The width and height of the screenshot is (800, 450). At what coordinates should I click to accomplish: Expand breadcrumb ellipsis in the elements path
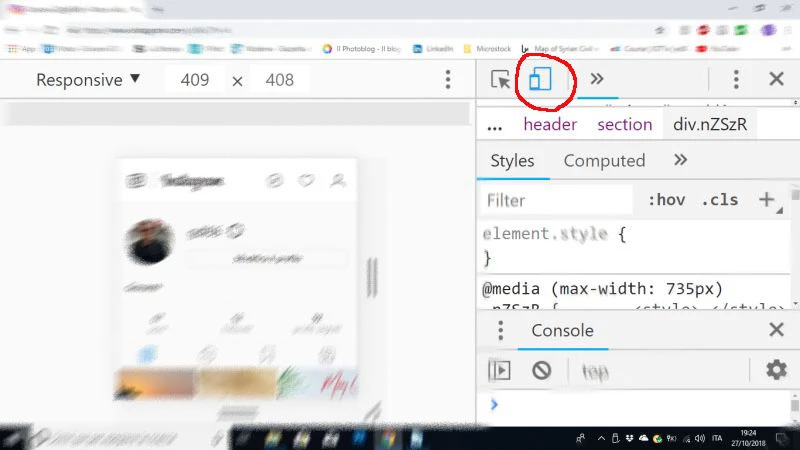click(x=494, y=126)
